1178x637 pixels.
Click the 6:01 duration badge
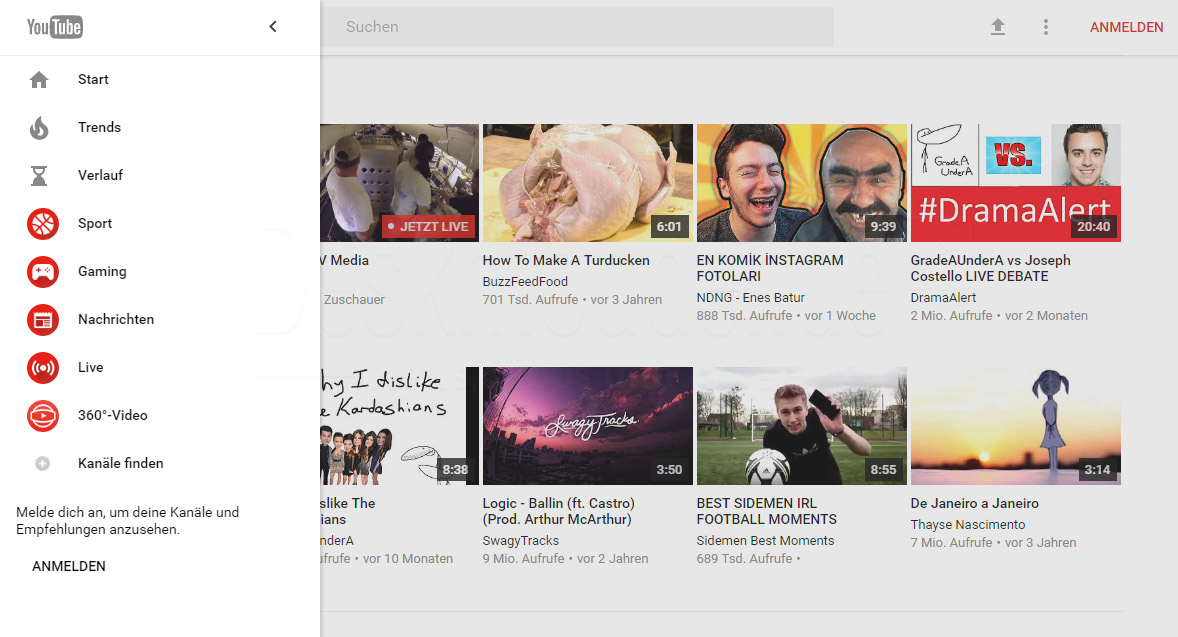(669, 227)
